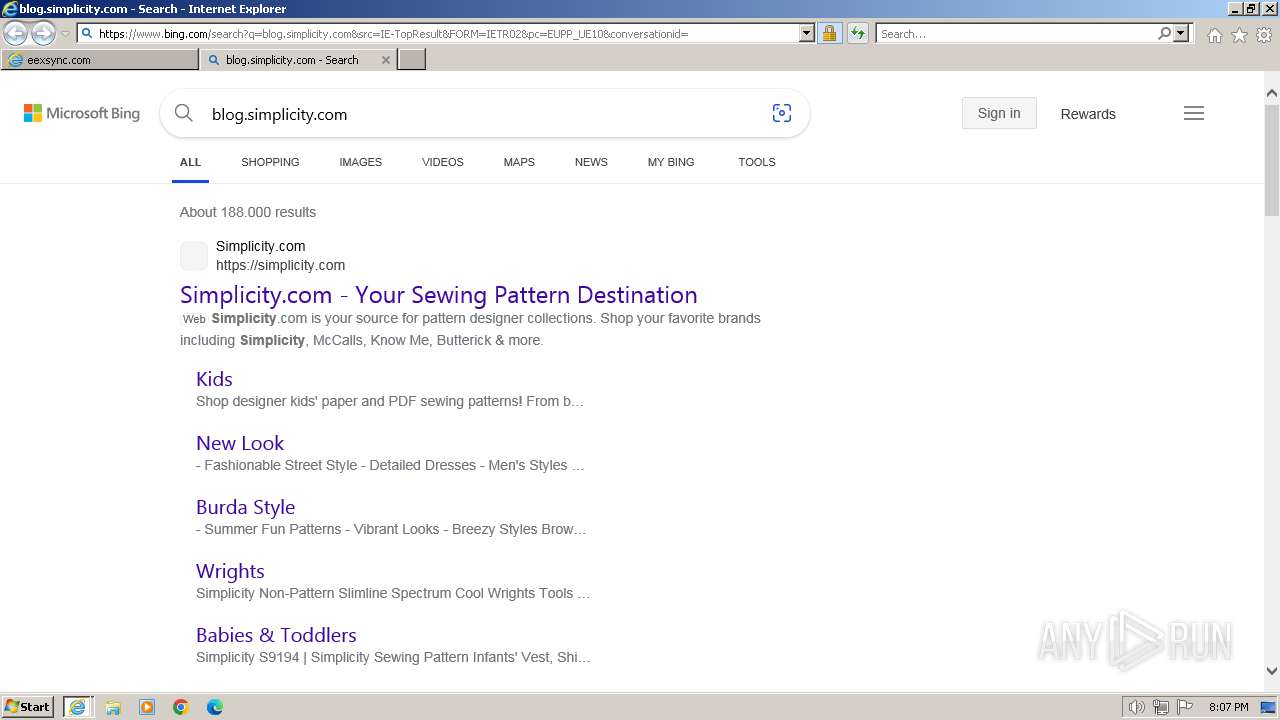Viewport: 1280px width, 720px height.
Task: Switch to the SHOPPING tab
Action: click(270, 162)
